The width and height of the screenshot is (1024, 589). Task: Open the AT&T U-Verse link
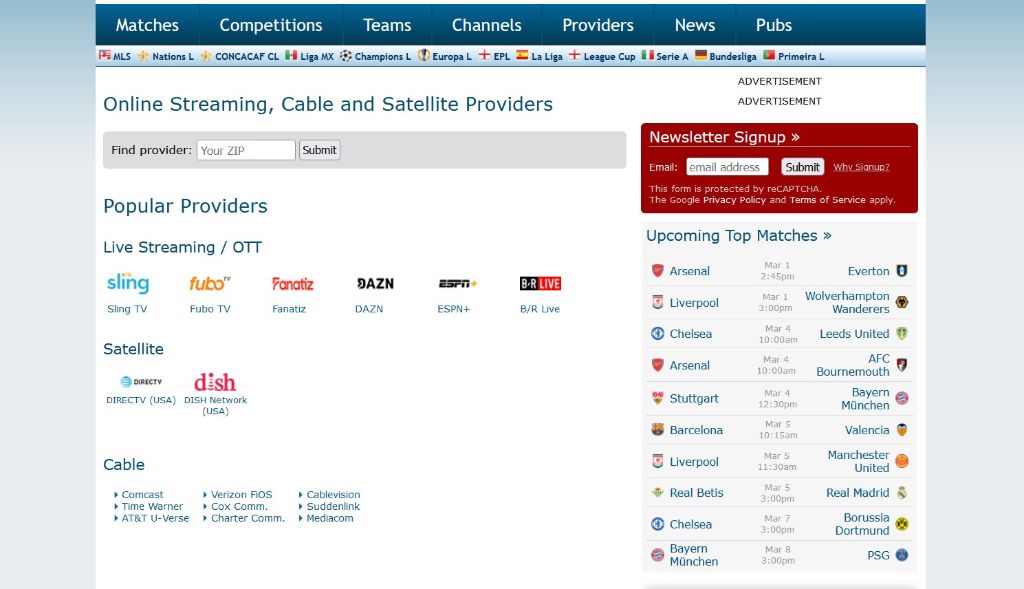pos(155,518)
